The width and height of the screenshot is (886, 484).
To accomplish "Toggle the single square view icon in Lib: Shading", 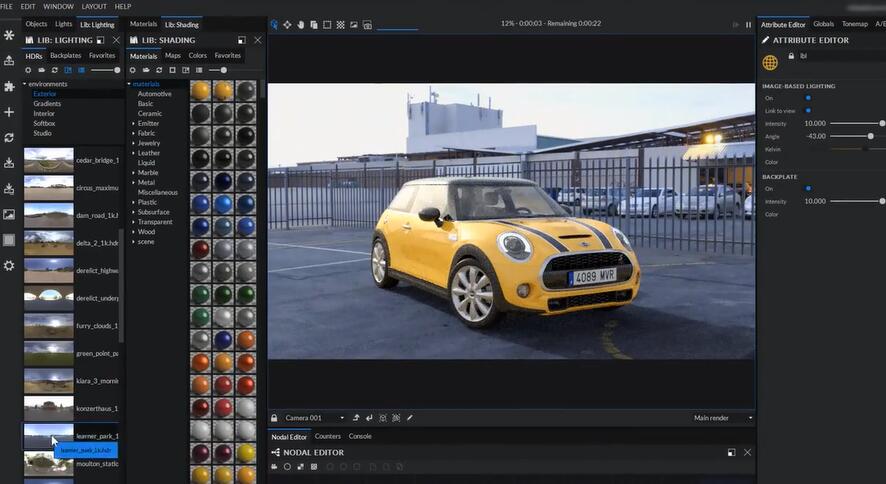I will [172, 70].
